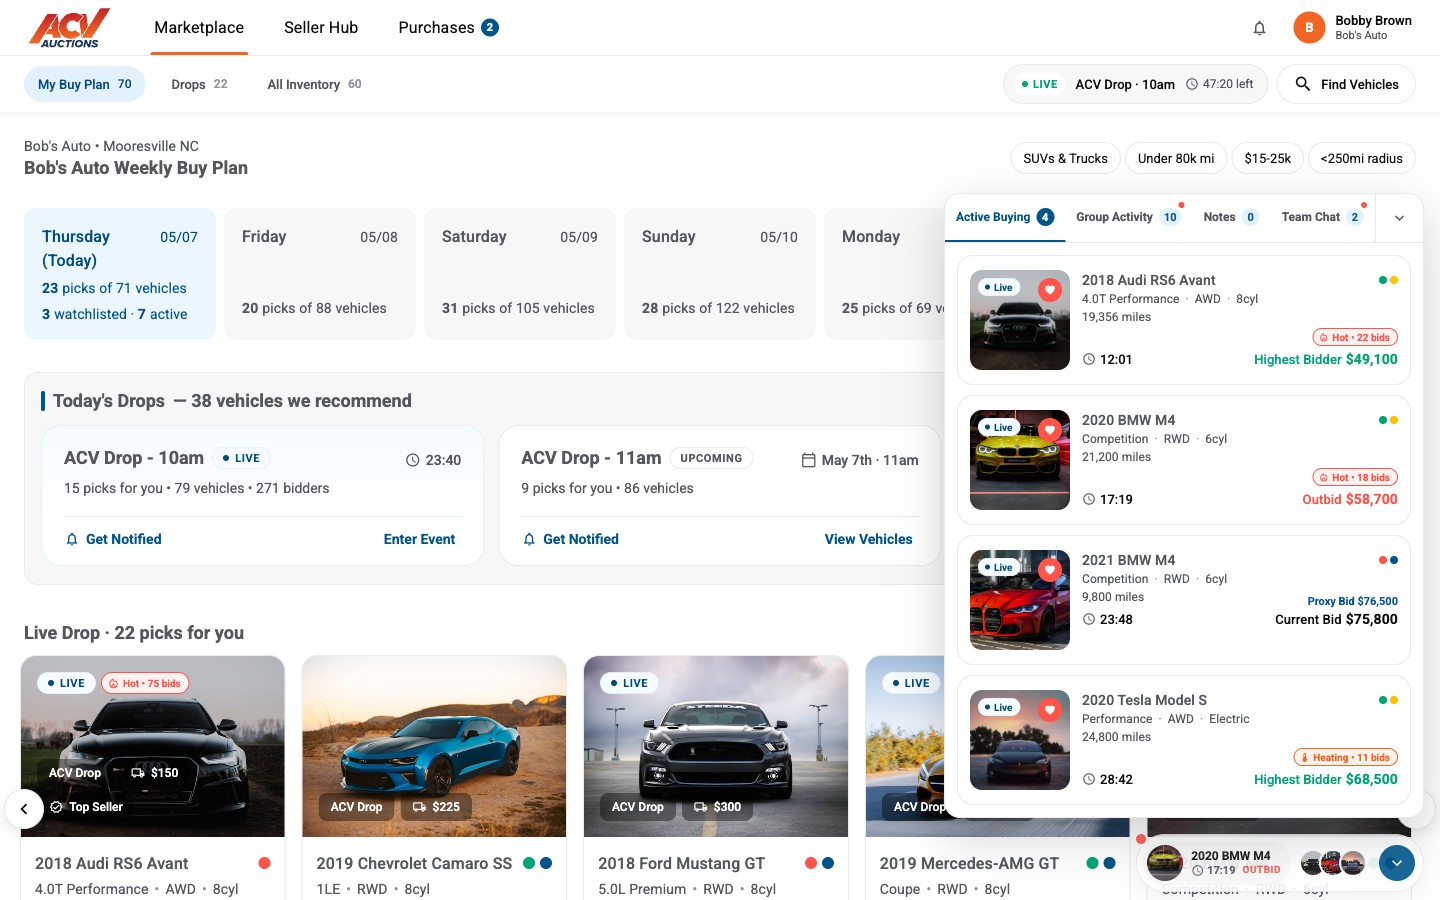Collapse the buying panel with chevron
This screenshot has width=1440, height=900.
(1399, 218)
